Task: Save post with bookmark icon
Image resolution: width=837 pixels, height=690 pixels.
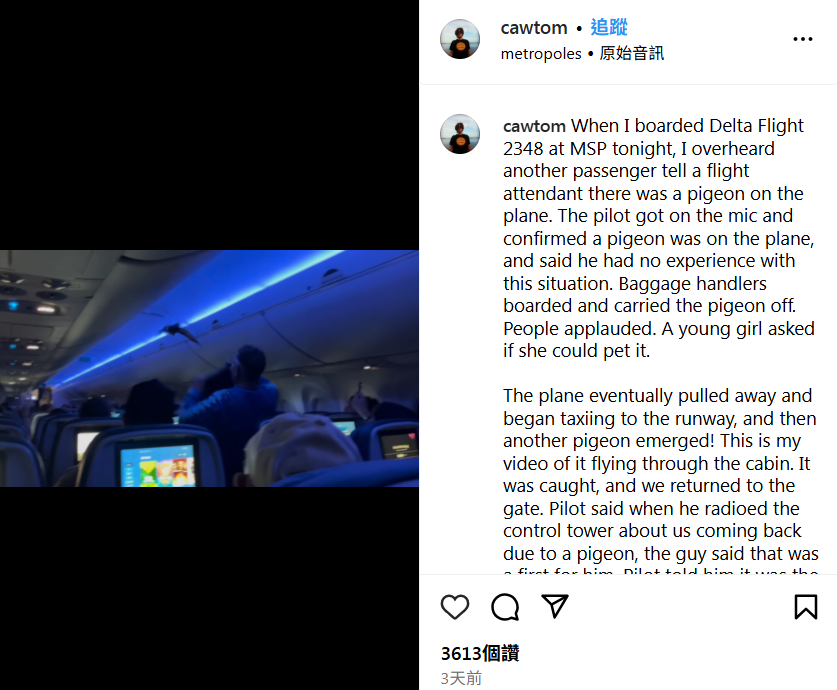Action: click(806, 607)
